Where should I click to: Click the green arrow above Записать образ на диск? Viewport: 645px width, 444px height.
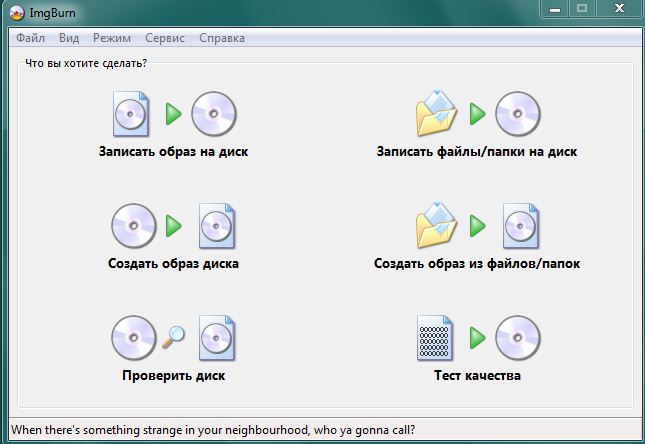[174, 114]
